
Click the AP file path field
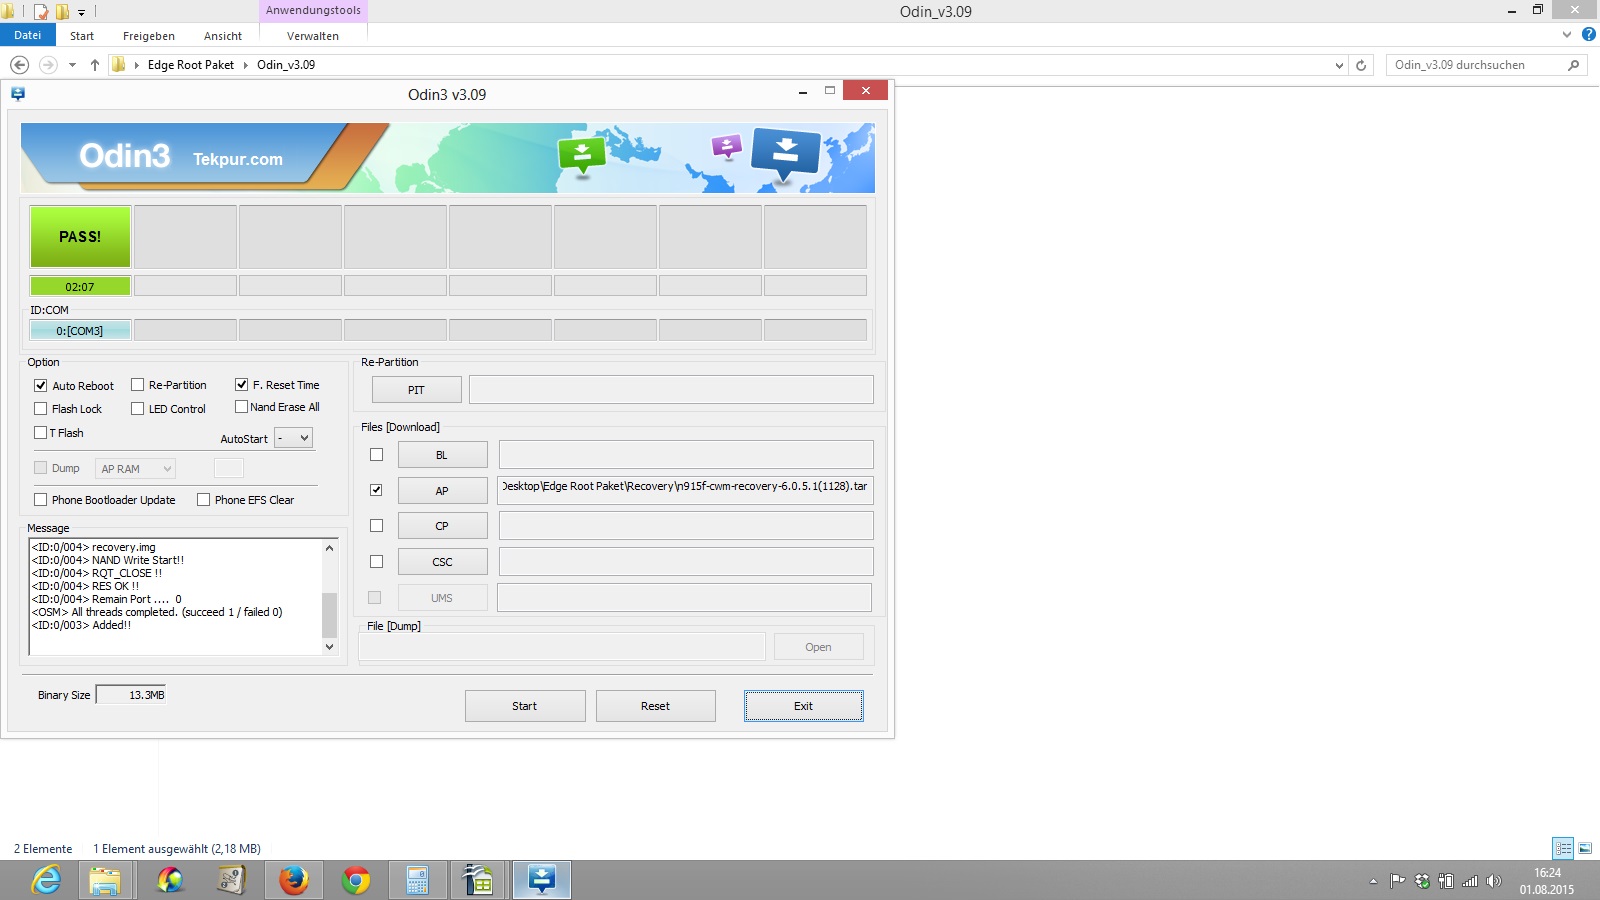pos(685,490)
